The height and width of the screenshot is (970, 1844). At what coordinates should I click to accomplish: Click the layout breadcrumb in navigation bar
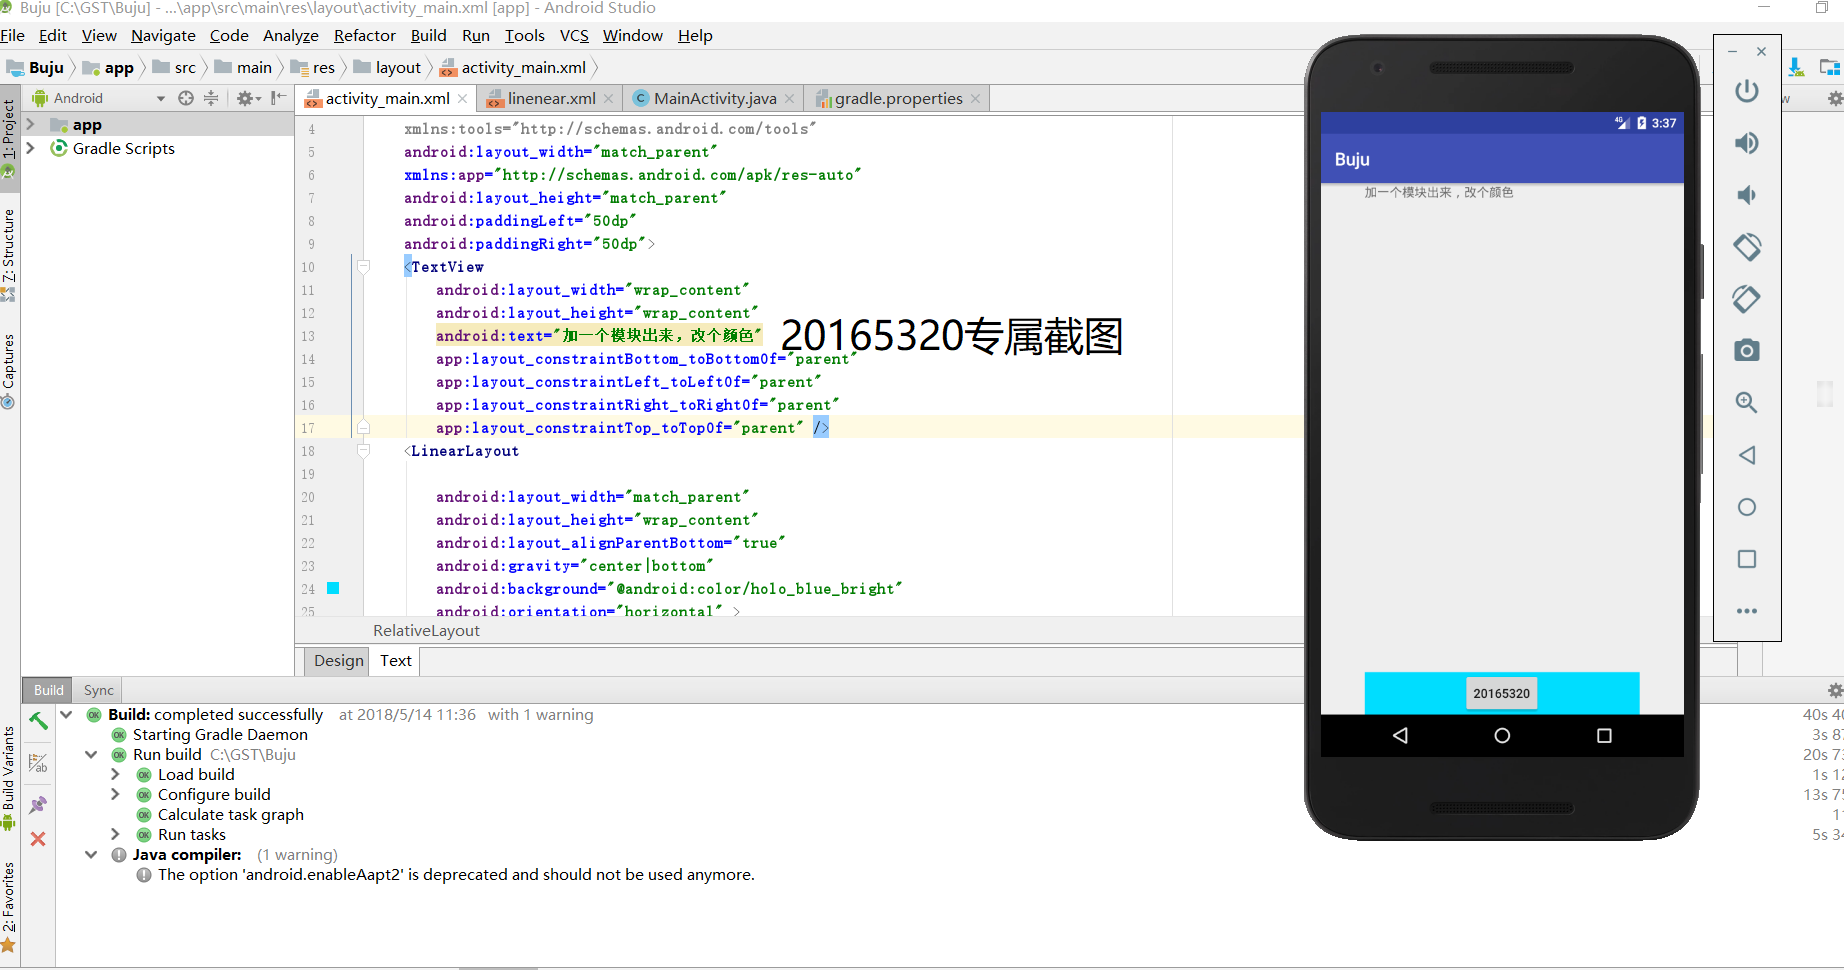tap(388, 68)
